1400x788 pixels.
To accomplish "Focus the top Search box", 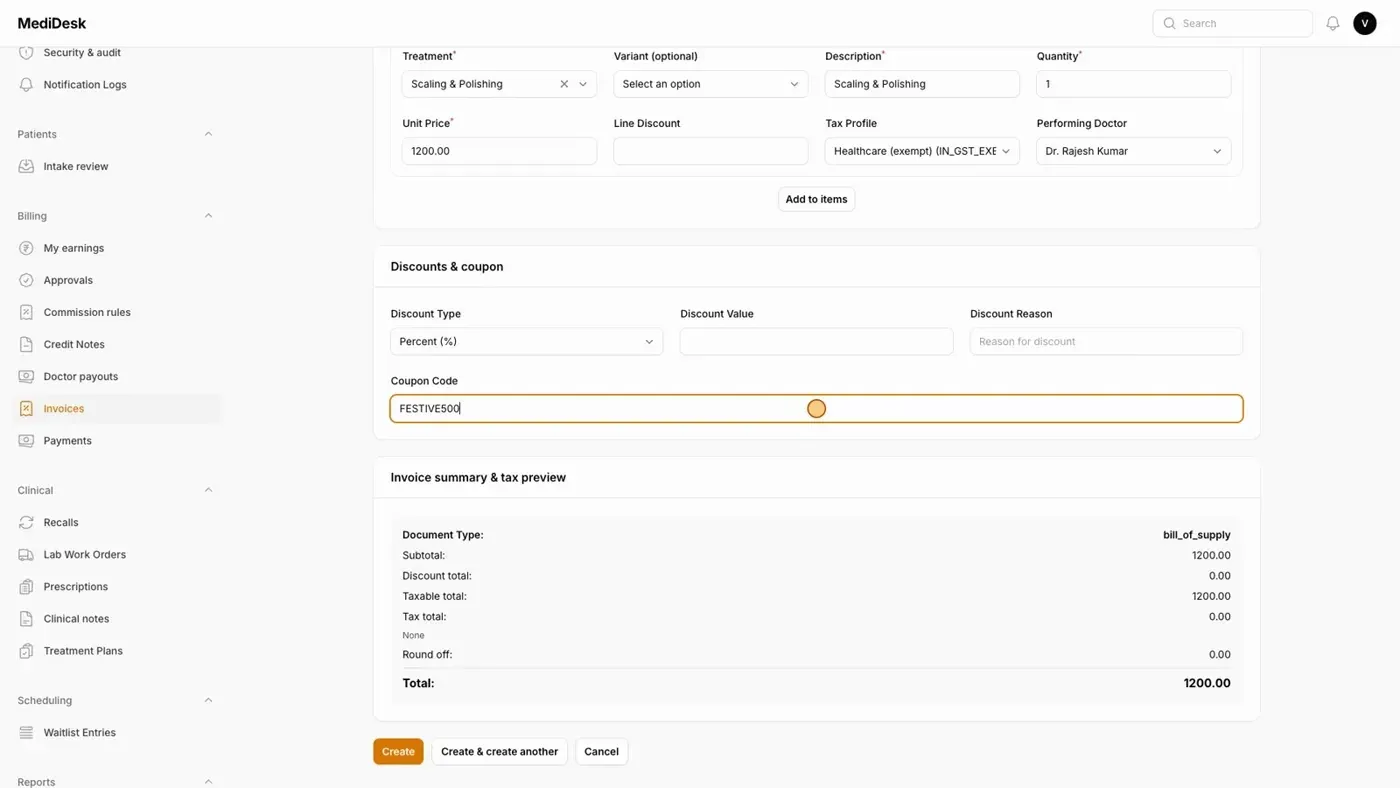I will tap(1232, 23).
